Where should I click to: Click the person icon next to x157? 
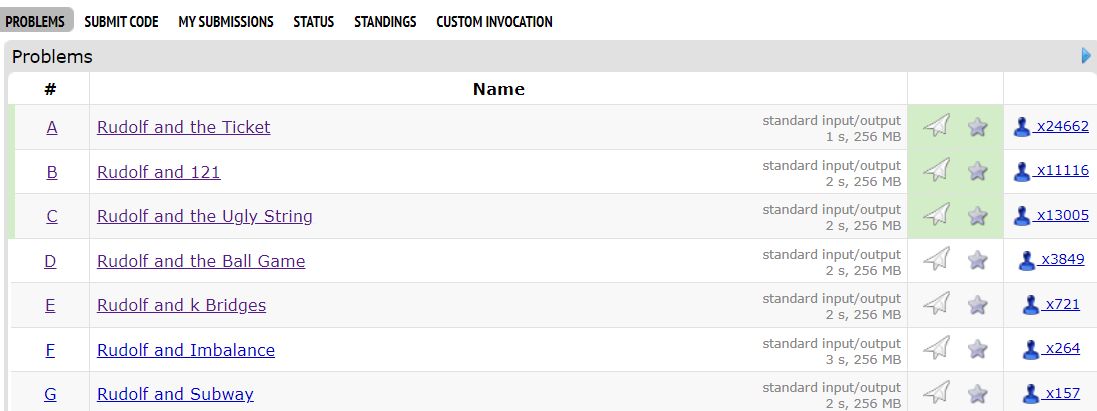tap(1031, 394)
